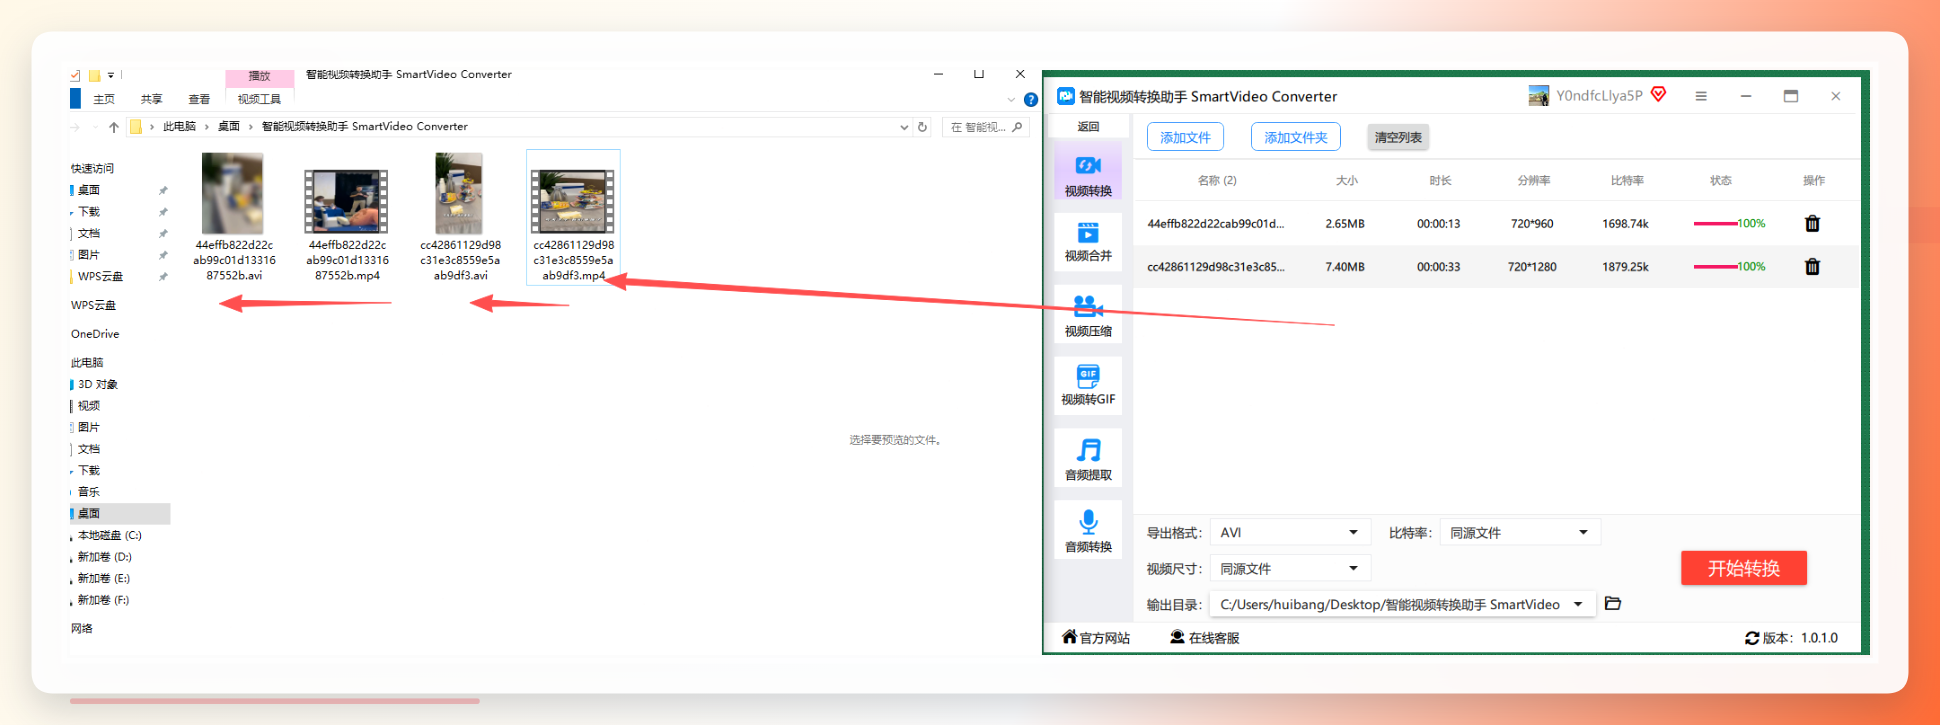Sort by the 名称 (2) column header
Viewport: 1940px width, 725px height.
tap(1217, 181)
